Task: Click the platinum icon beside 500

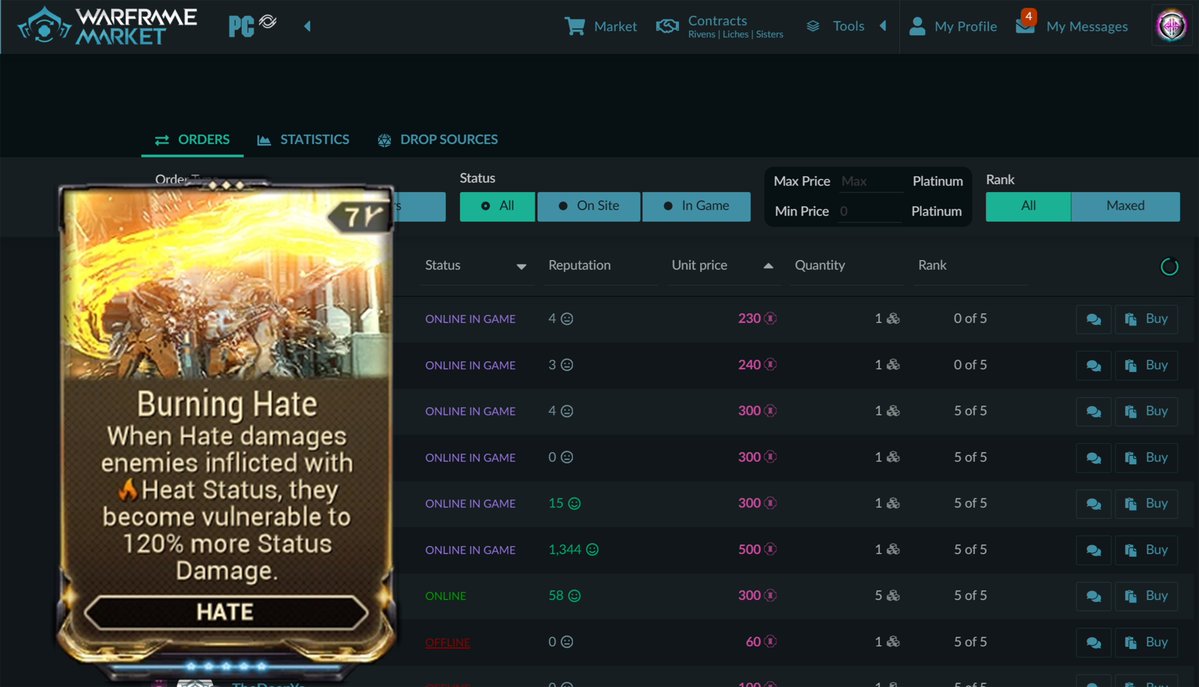Action: click(x=770, y=549)
